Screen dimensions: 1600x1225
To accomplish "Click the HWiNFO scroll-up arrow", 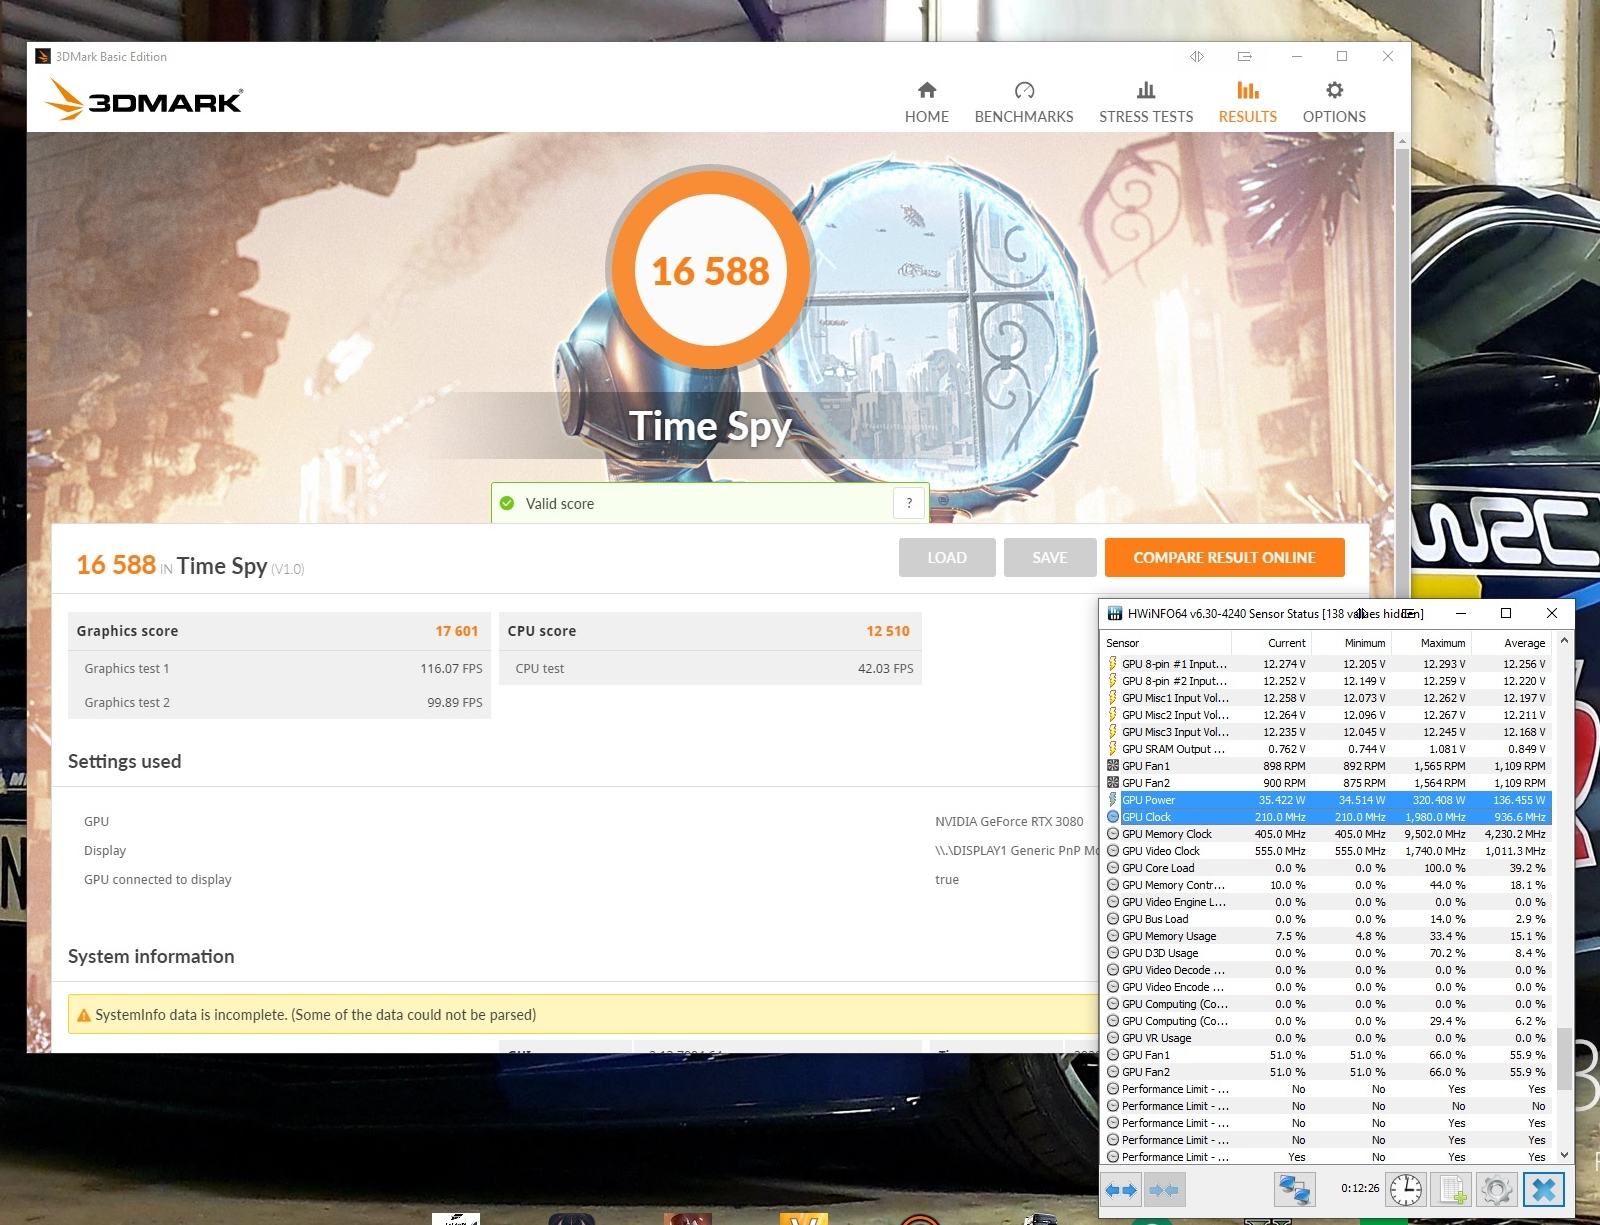I will tap(1564, 641).
